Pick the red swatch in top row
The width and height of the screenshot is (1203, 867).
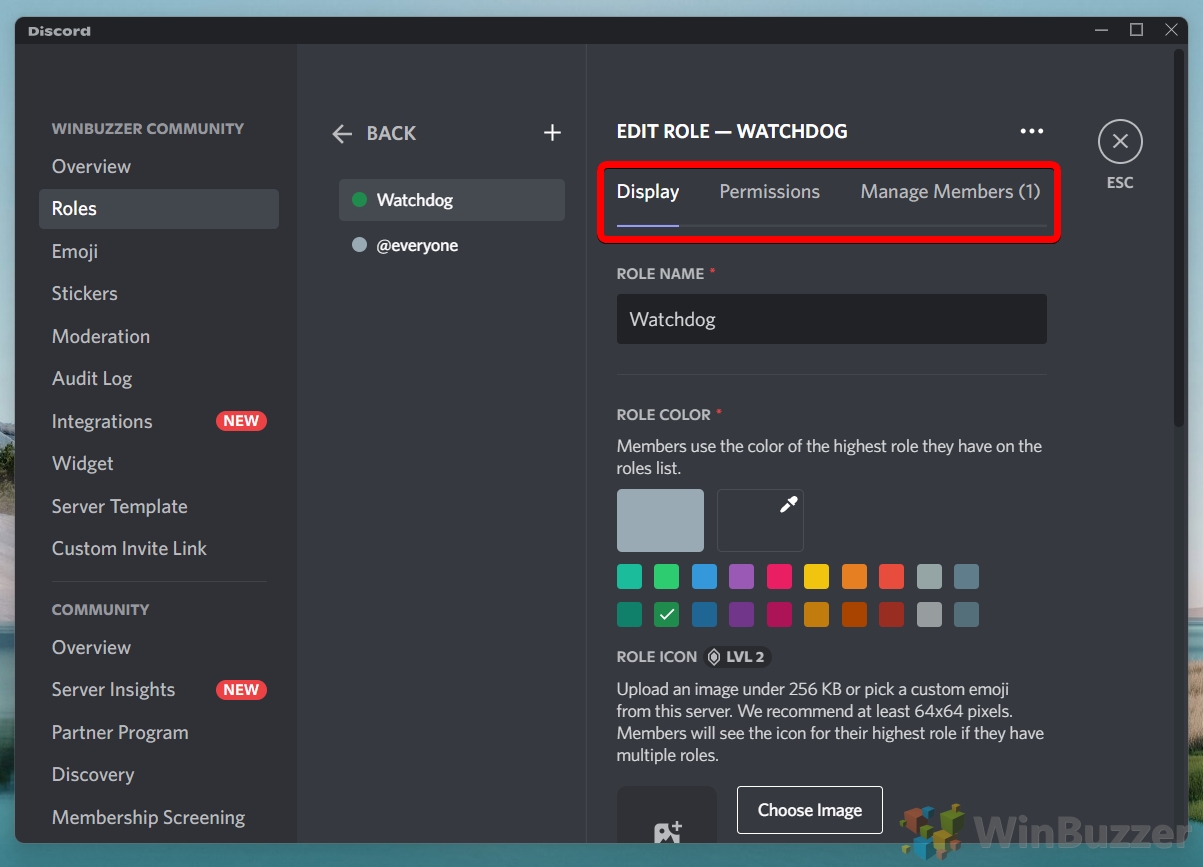(x=892, y=577)
